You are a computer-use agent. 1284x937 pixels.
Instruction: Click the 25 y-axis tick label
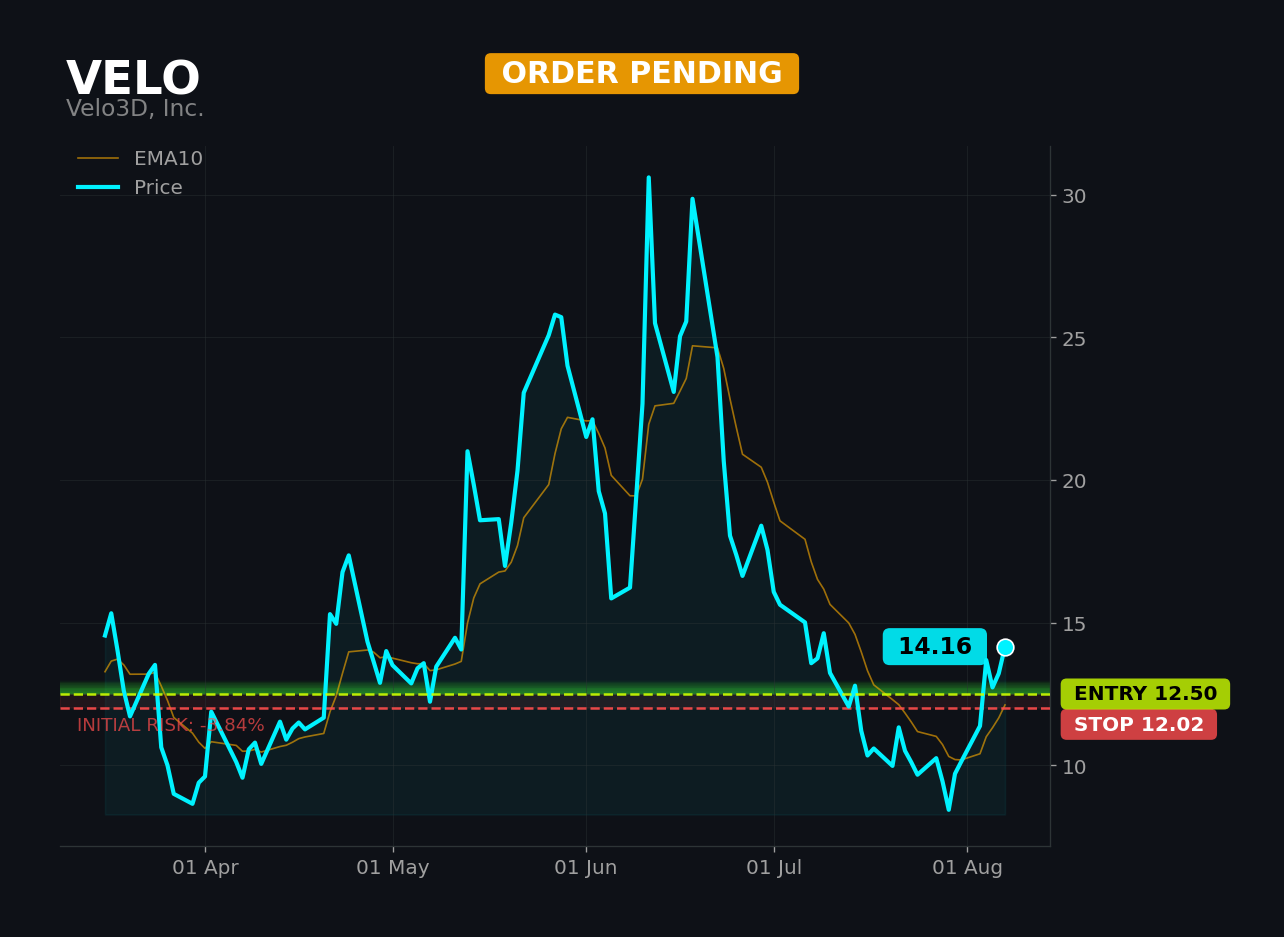[1074, 339]
